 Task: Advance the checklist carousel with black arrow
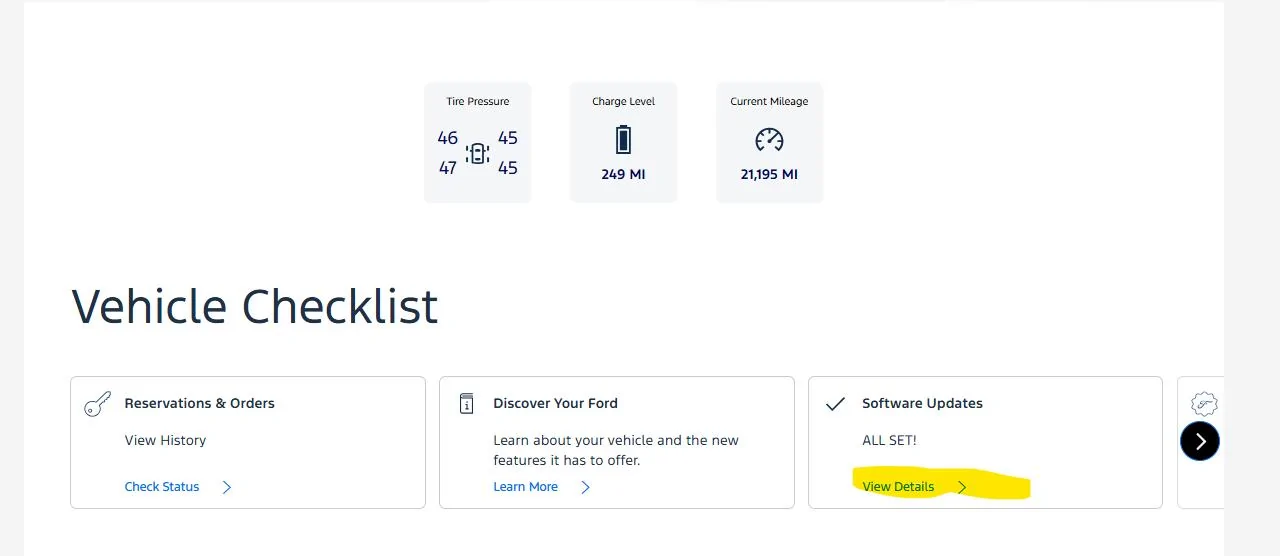1200,441
